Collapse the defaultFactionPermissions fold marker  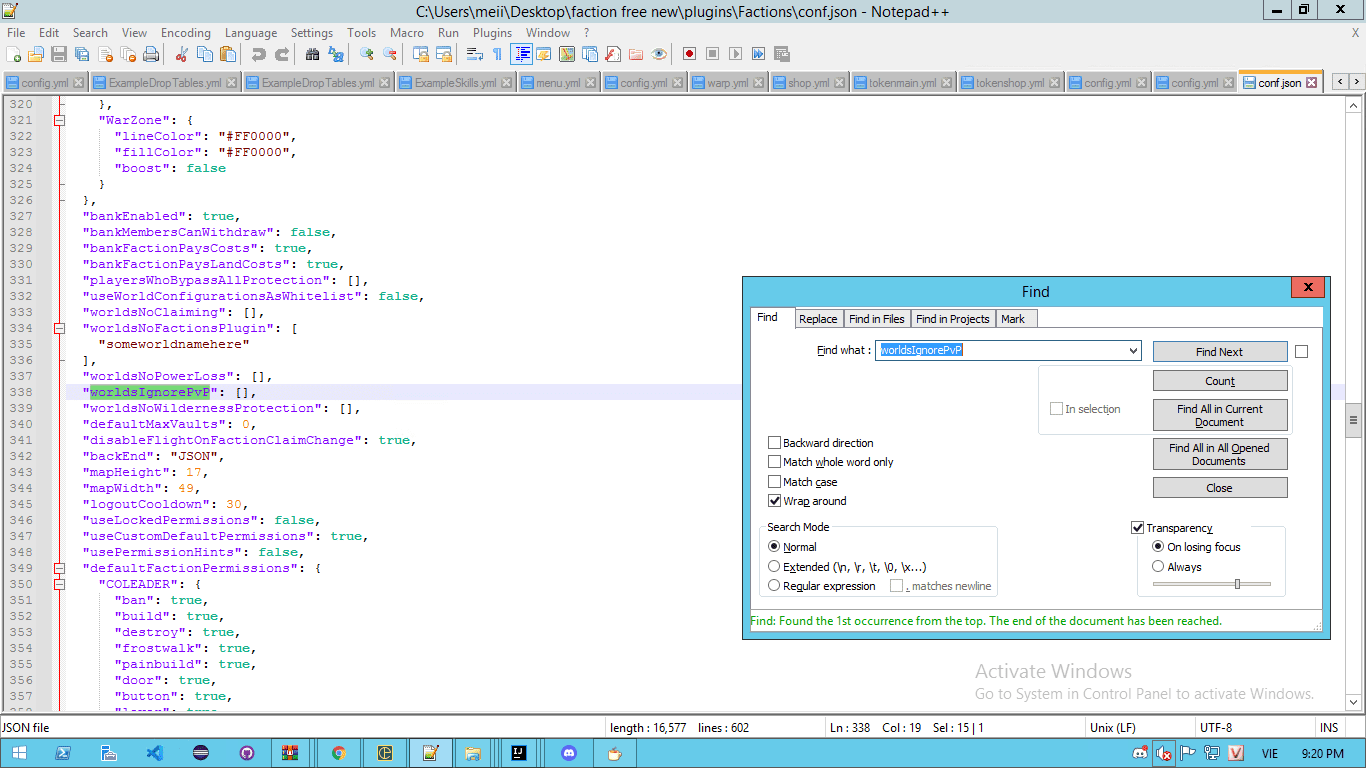pos(59,568)
